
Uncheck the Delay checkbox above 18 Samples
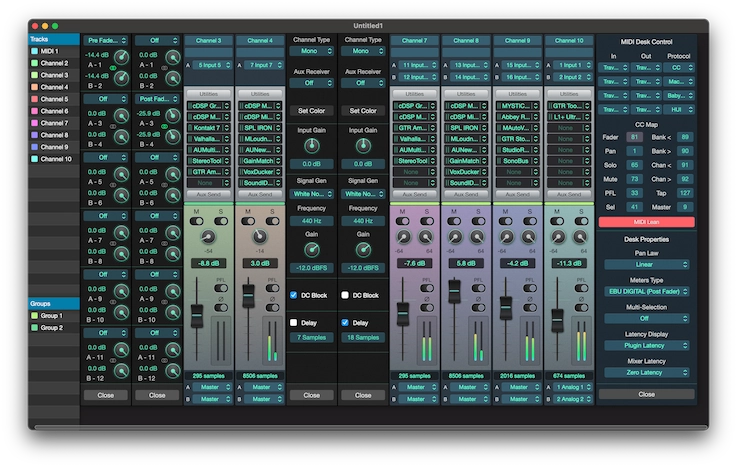click(x=345, y=322)
